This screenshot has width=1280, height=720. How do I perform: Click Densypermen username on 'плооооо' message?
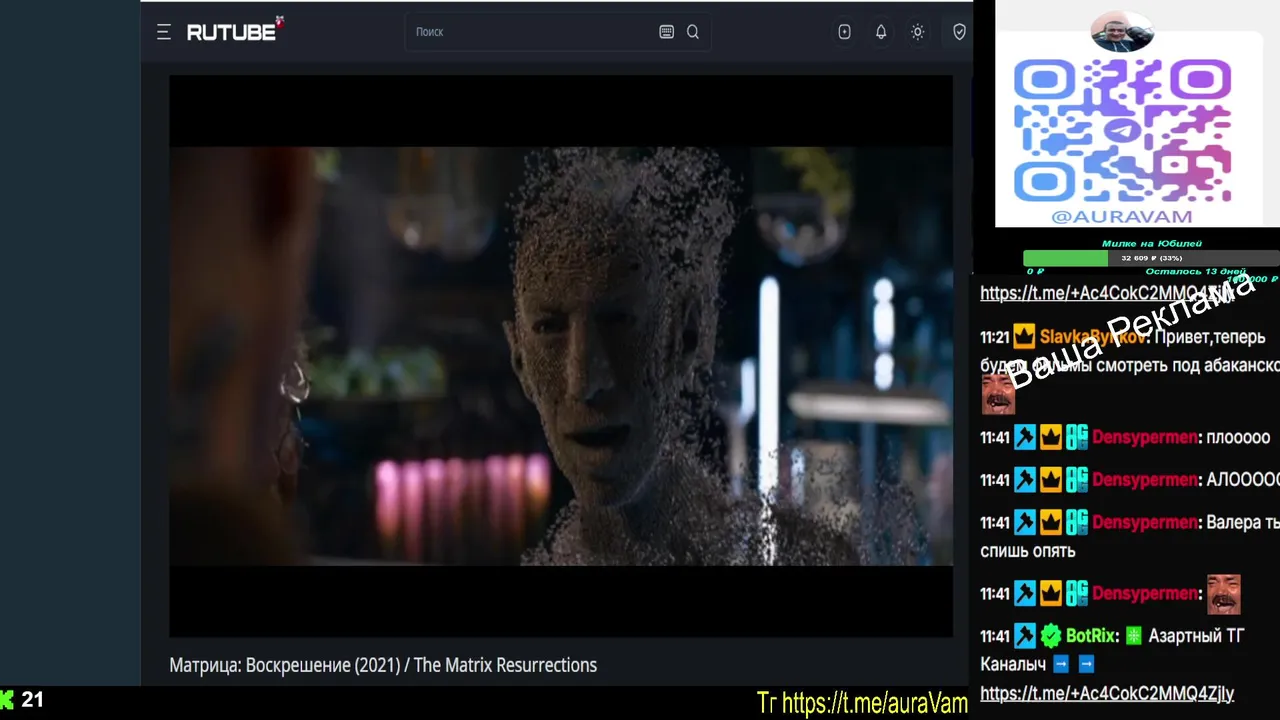click(1145, 437)
